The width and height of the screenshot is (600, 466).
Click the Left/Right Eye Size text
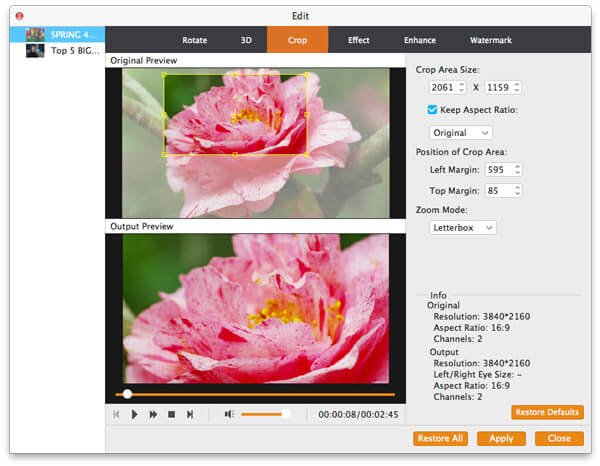tap(477, 374)
